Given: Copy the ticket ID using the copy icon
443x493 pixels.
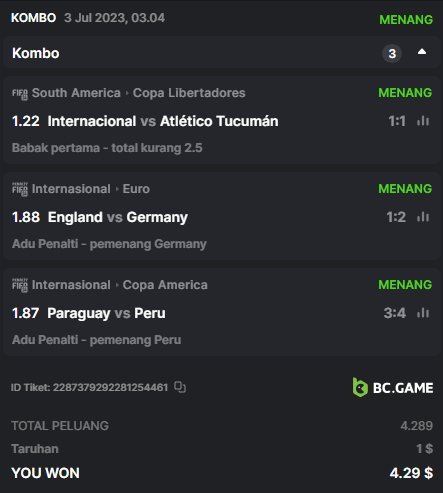Looking at the screenshot, I should pos(180,387).
